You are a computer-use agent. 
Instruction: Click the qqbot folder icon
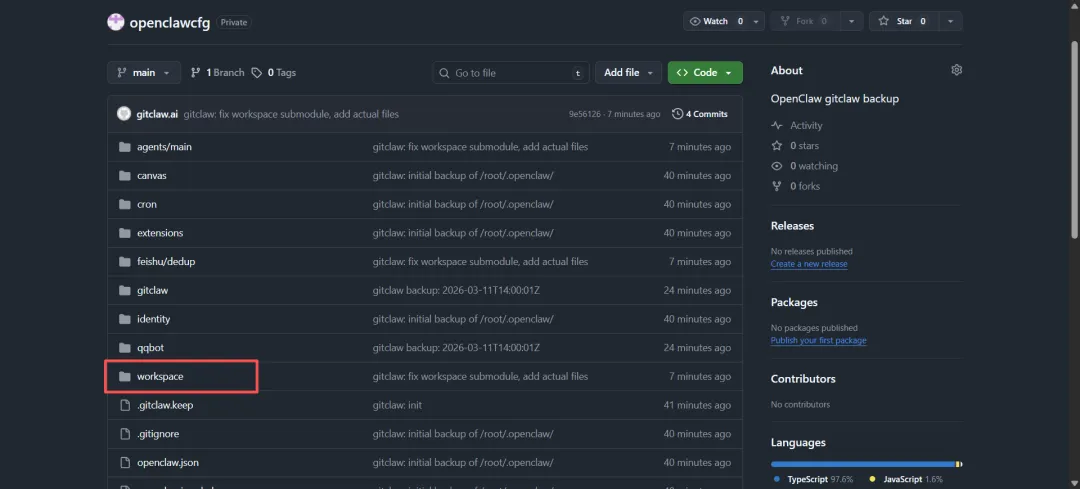pos(125,348)
